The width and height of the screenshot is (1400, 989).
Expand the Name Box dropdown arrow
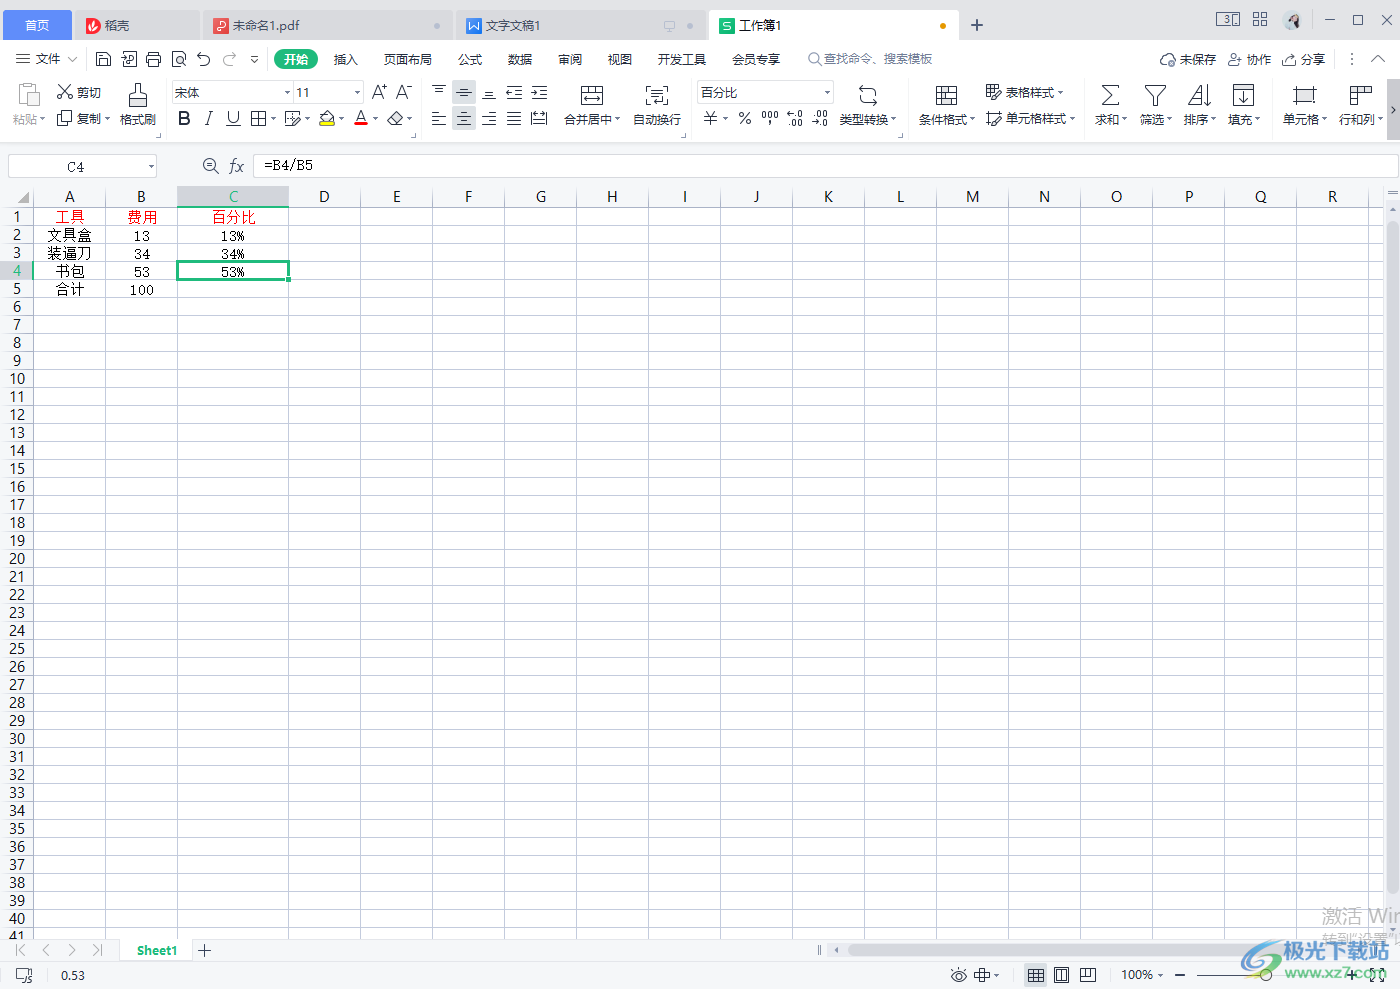pos(151,166)
